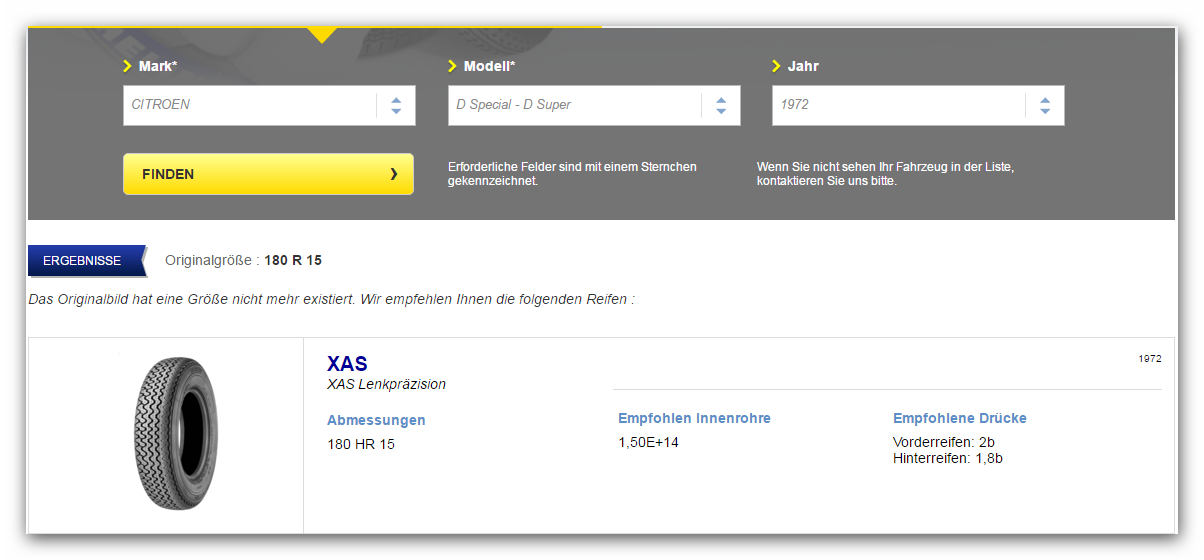Click the 'Hinterreifen: 1,8b' pressure text

point(948,458)
